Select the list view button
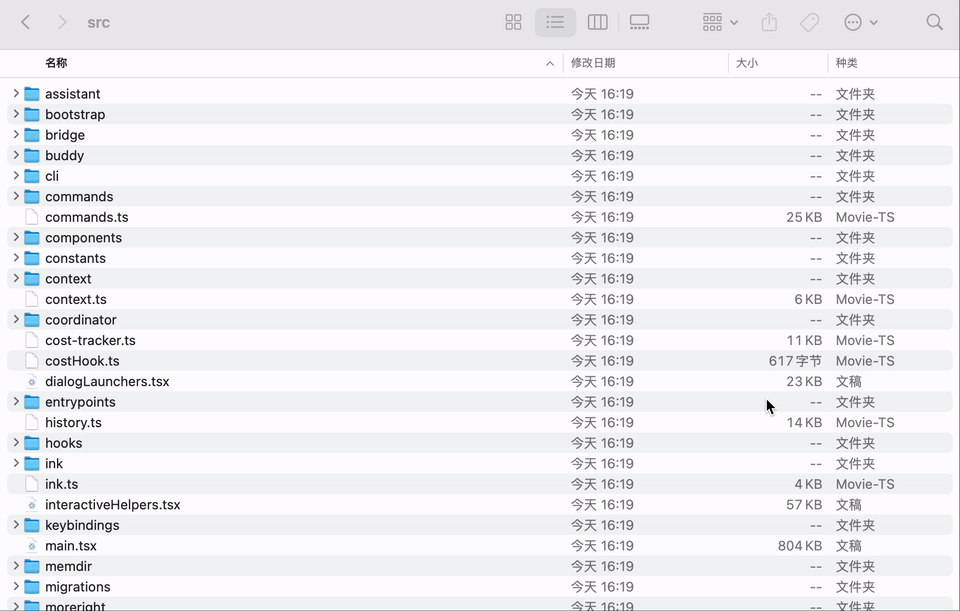The width and height of the screenshot is (960, 611). [555, 22]
